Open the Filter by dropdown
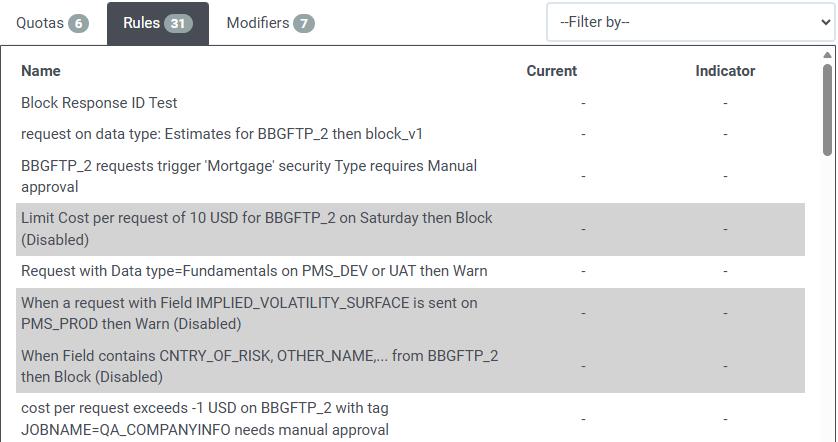The image size is (838, 442). tap(690, 22)
